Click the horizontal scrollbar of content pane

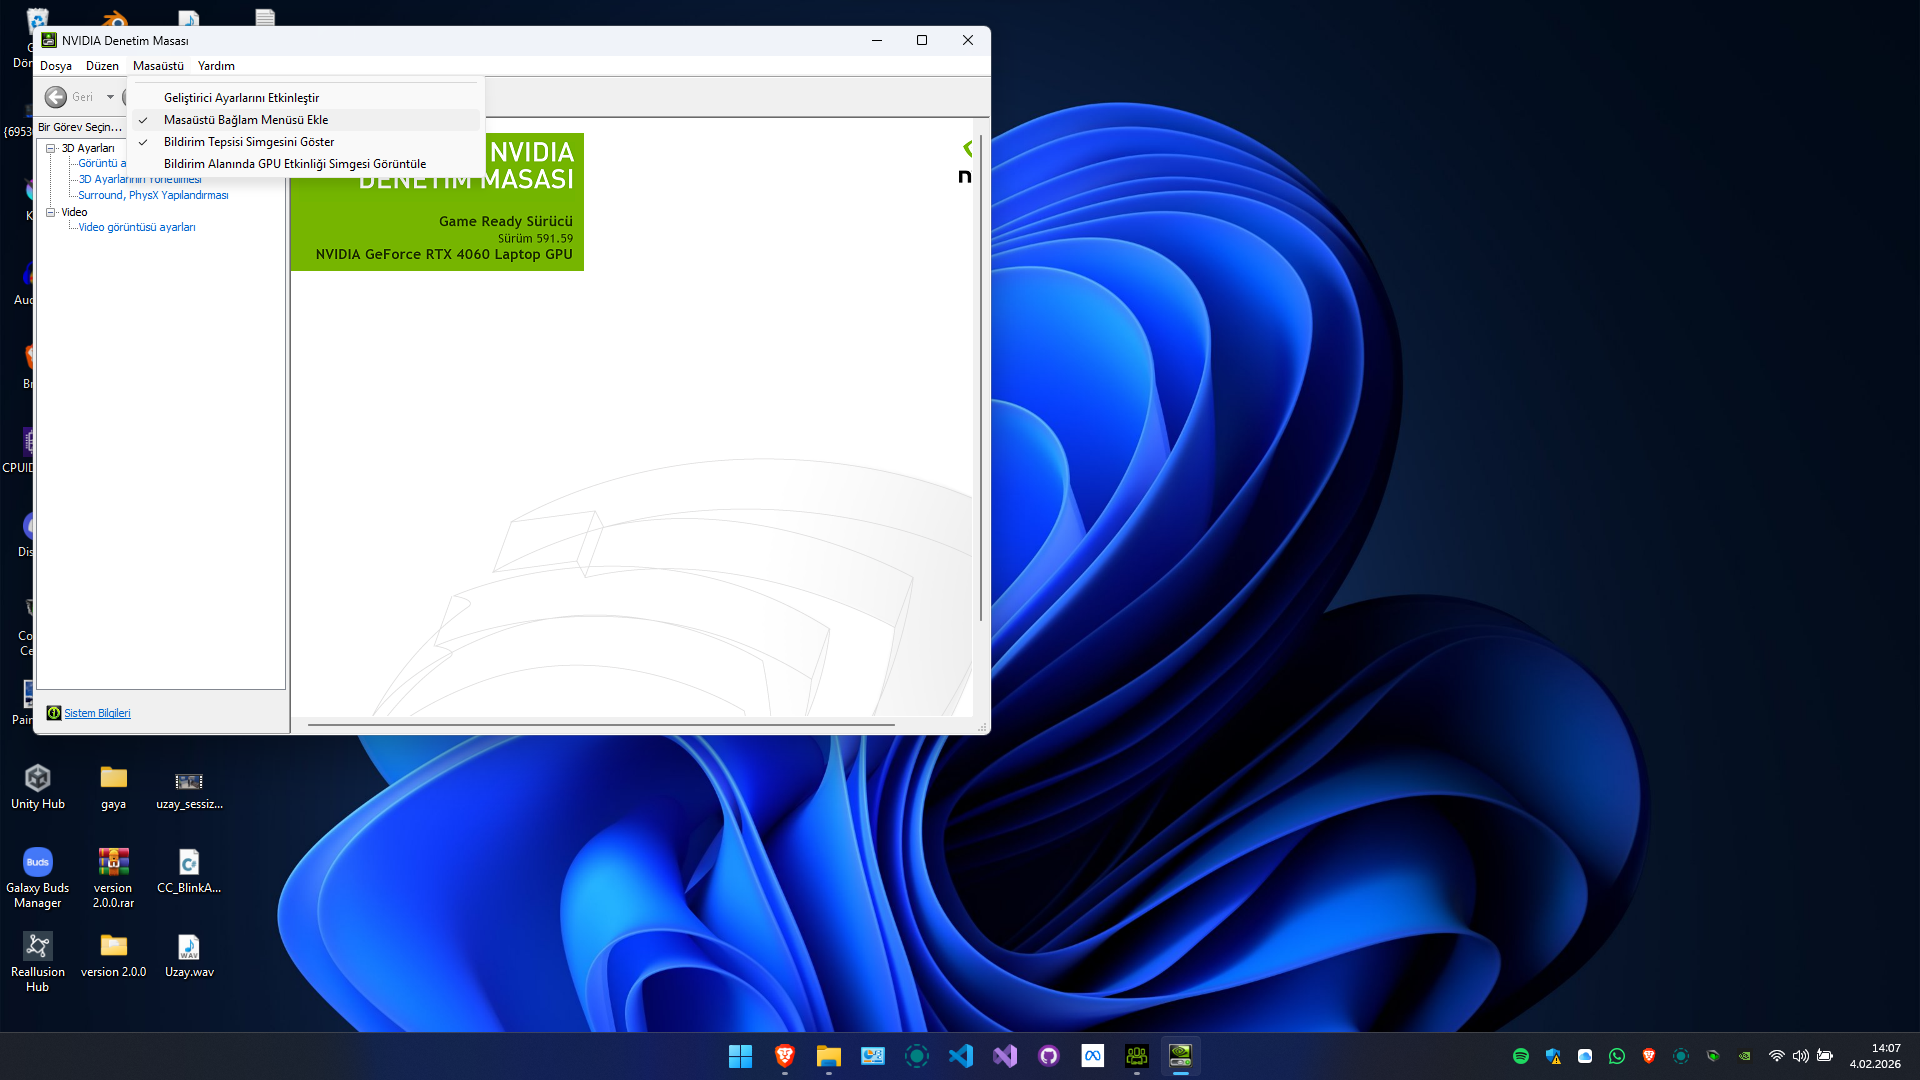tap(601, 724)
